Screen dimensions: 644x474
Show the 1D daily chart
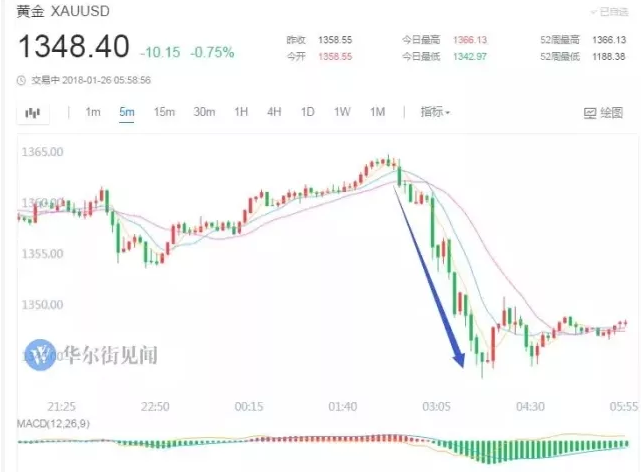tap(308, 112)
